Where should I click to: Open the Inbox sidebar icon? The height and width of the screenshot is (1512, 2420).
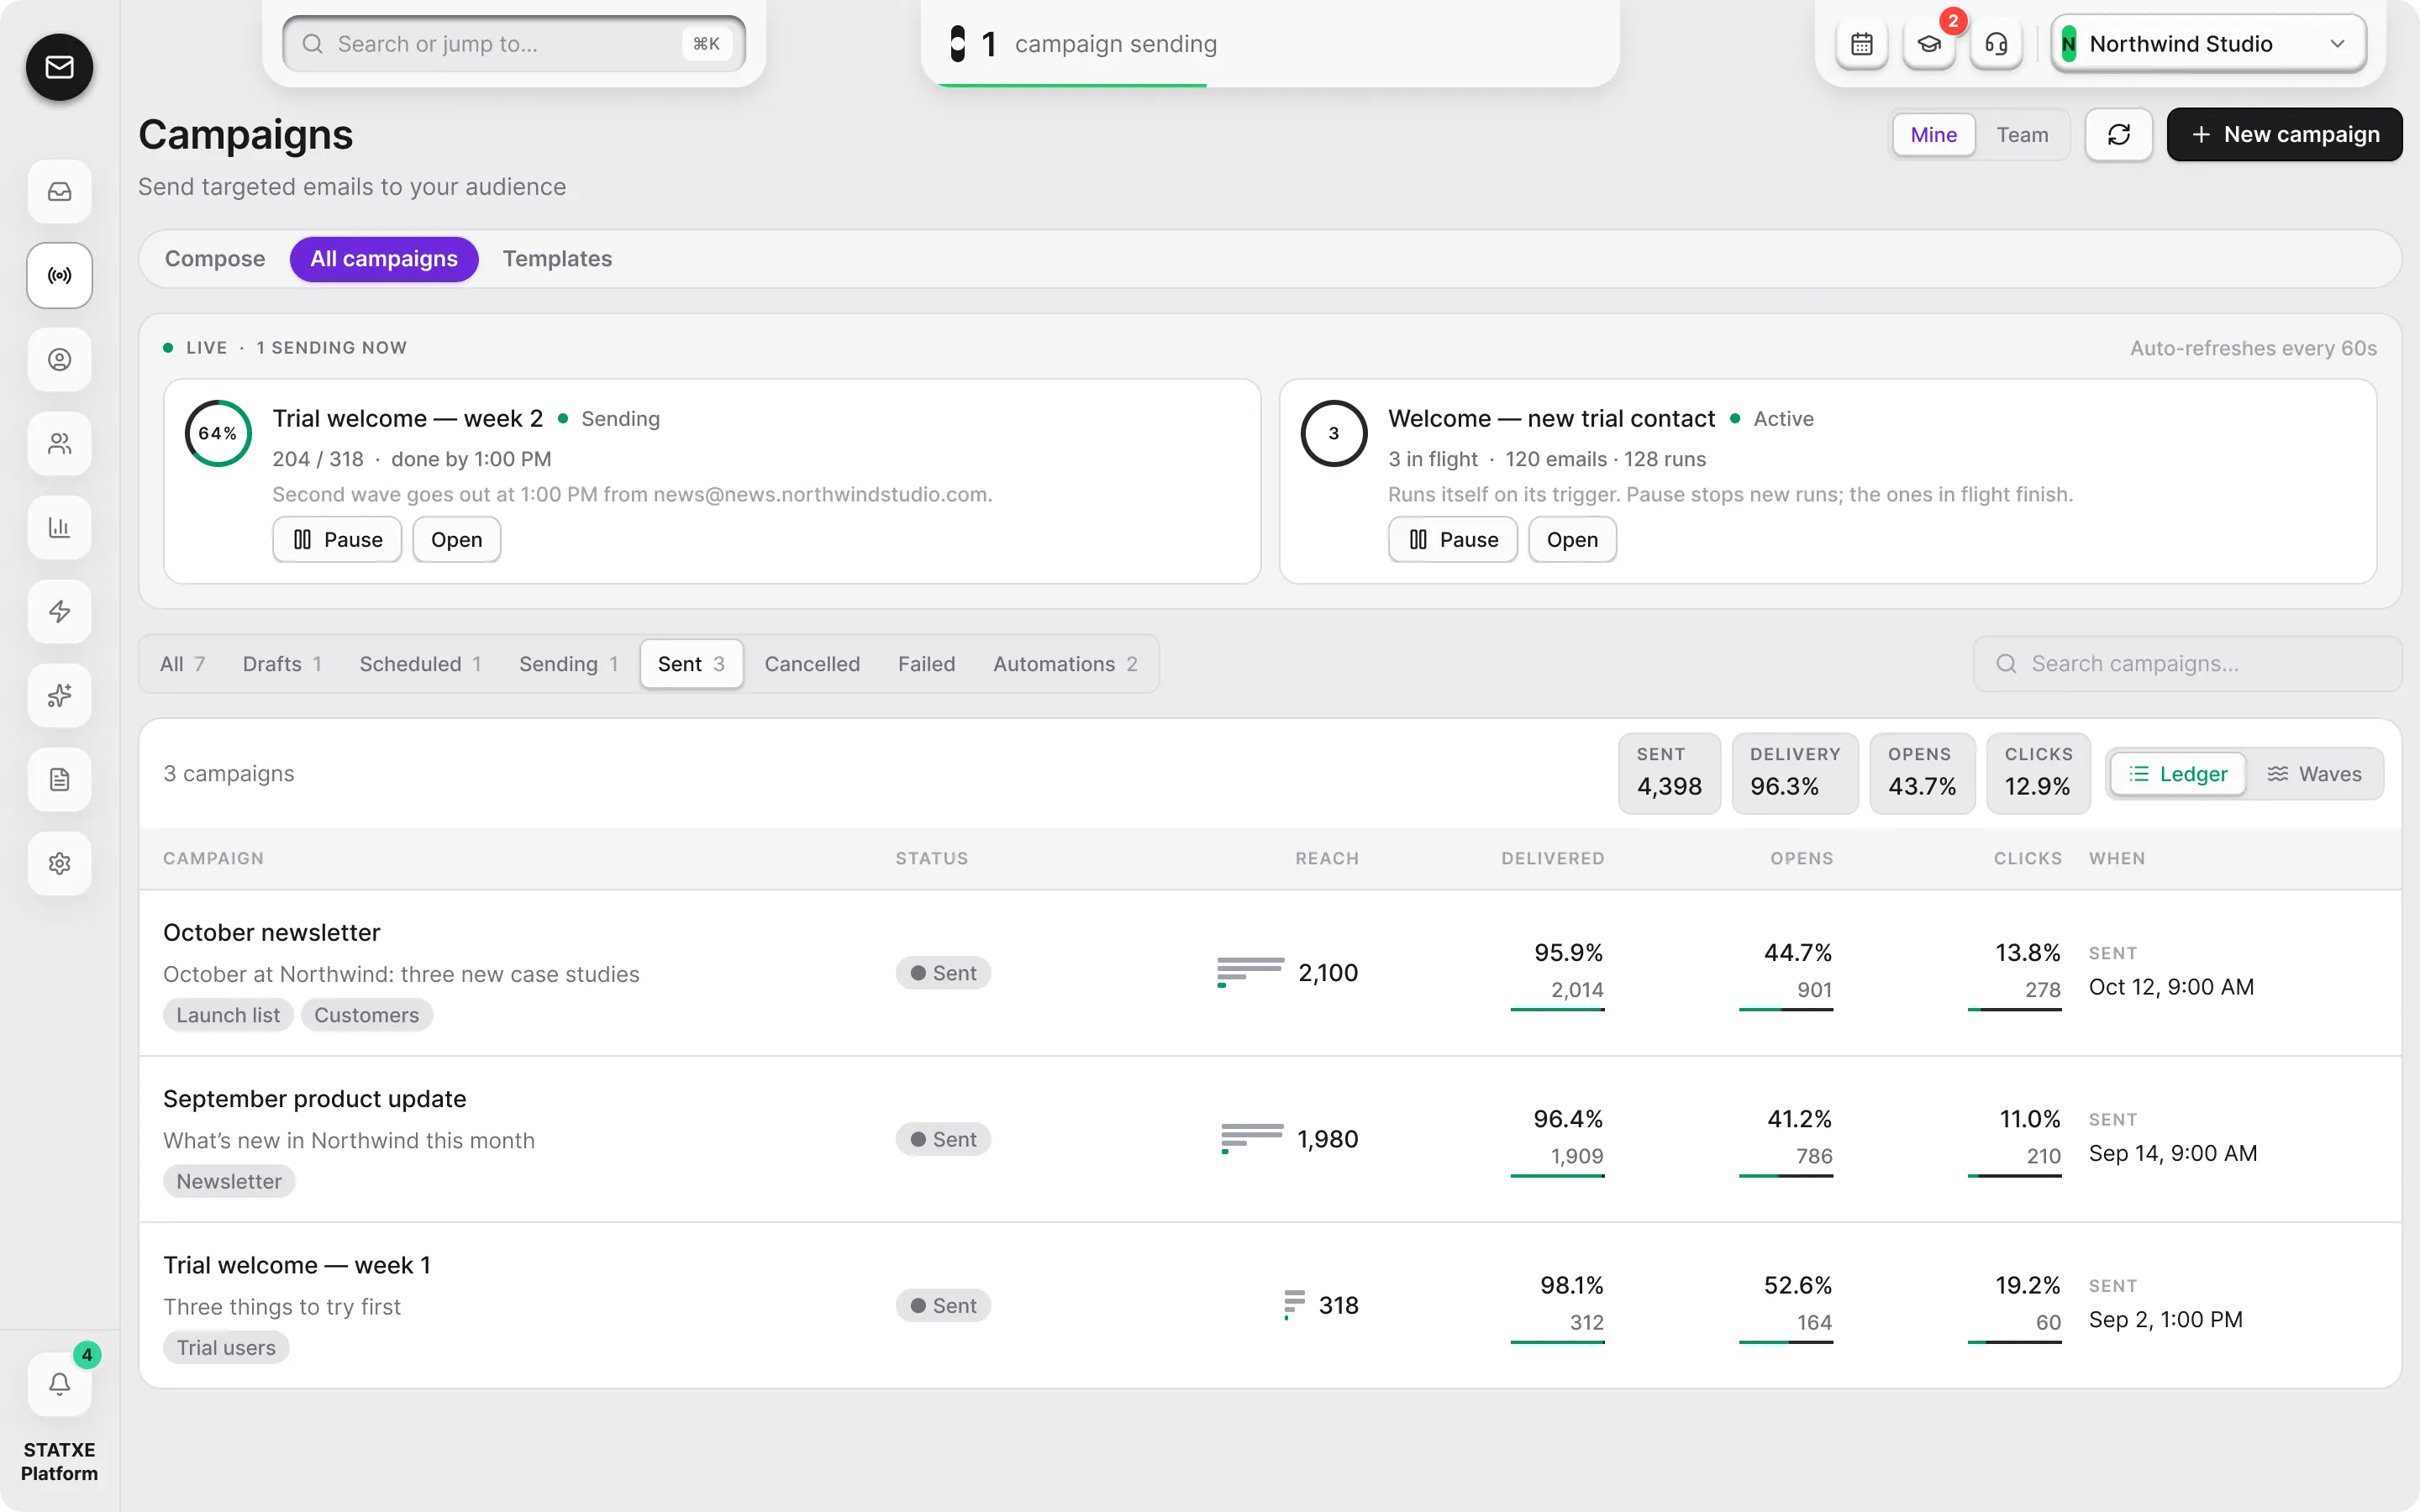point(60,191)
